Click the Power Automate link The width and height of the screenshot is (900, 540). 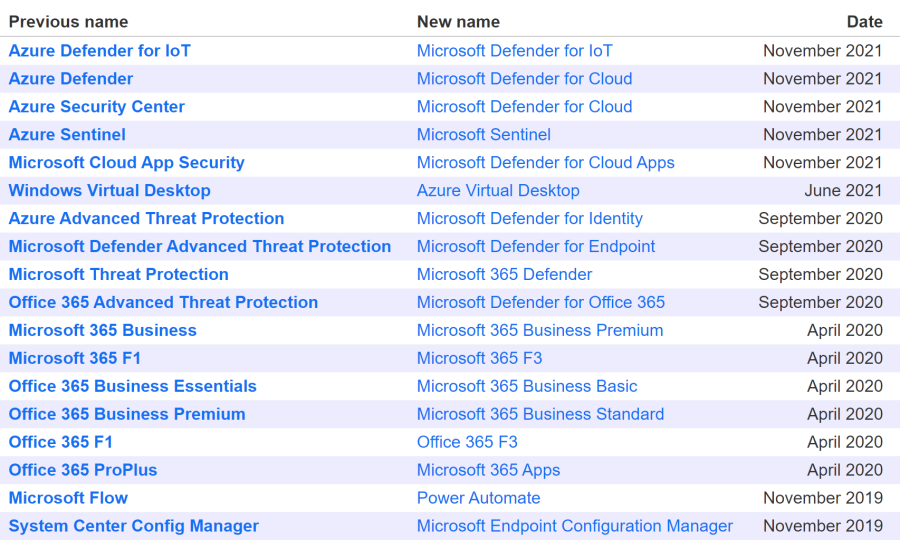point(479,498)
